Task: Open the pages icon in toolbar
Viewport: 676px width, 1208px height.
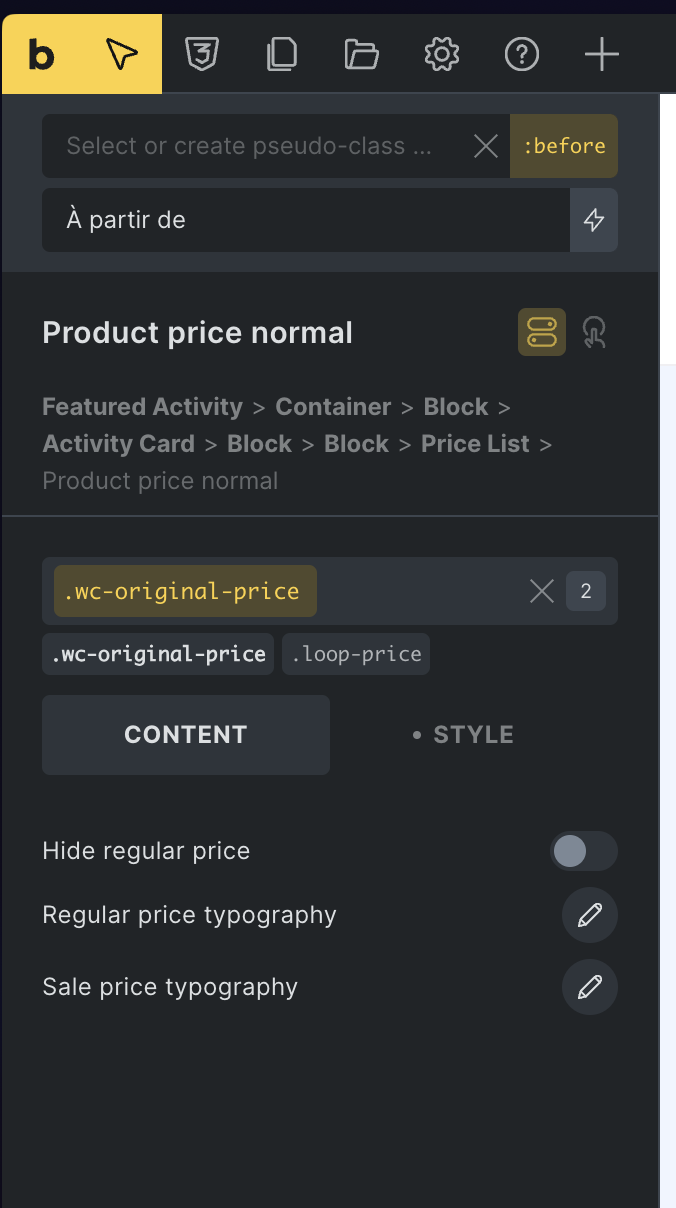Action: click(282, 55)
